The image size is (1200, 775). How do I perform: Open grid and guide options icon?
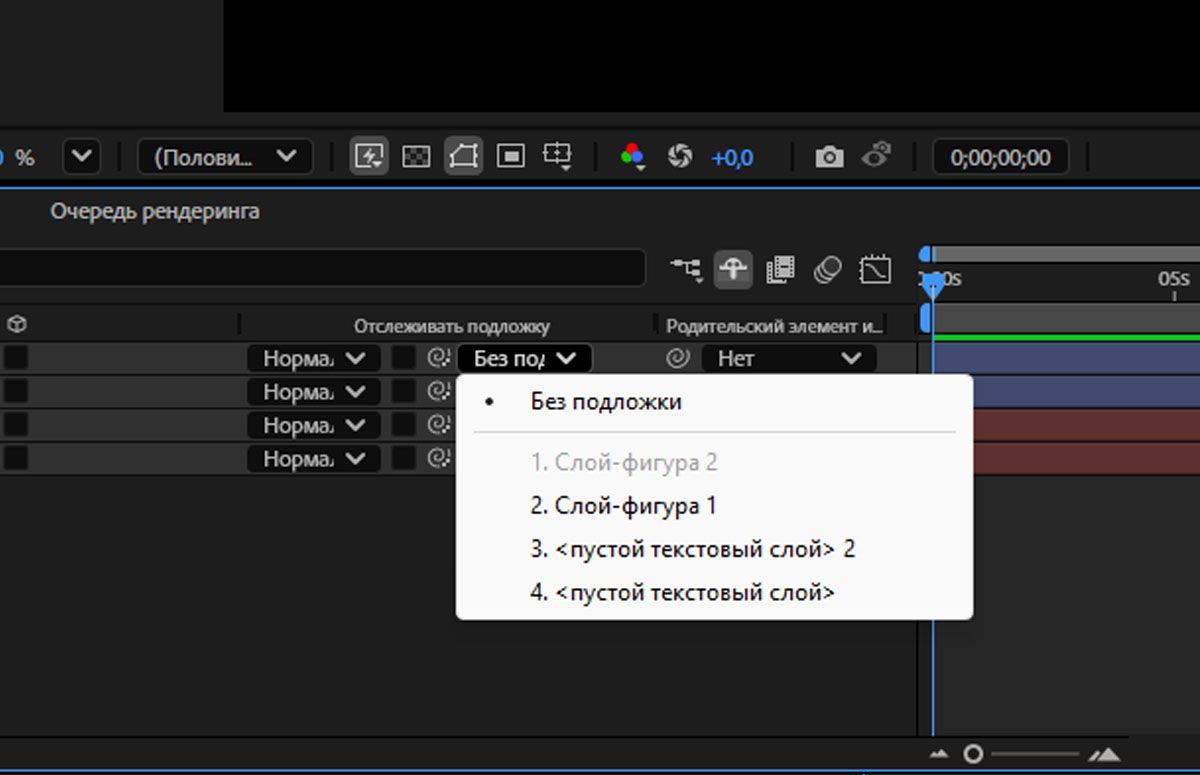[x=557, y=157]
